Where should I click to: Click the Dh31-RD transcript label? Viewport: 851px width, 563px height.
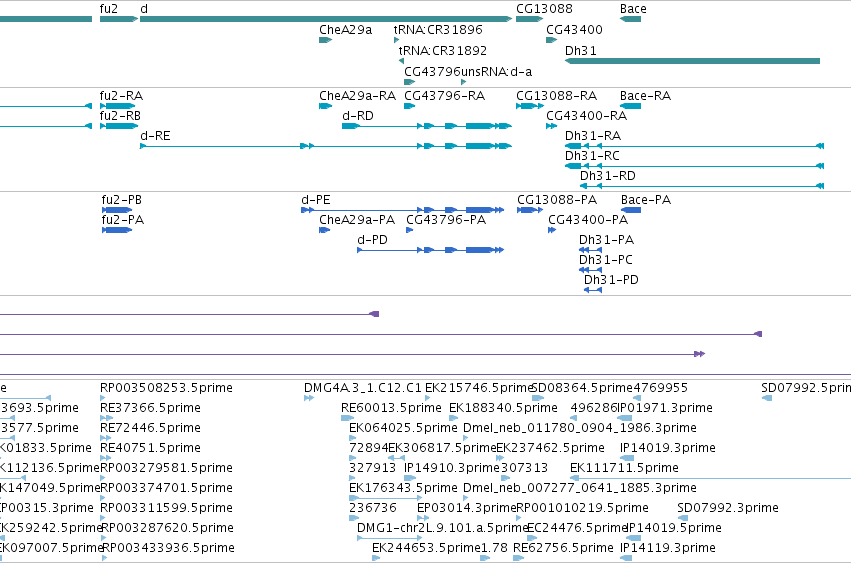607,176
